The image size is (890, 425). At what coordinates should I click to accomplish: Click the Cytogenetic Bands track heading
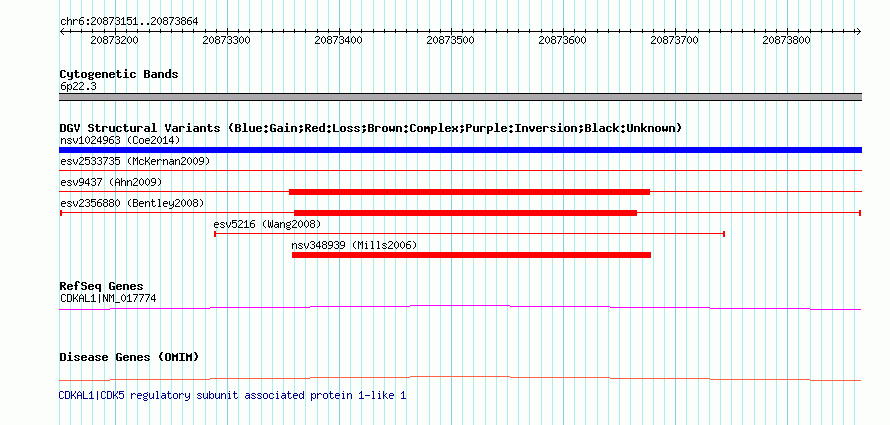point(119,74)
